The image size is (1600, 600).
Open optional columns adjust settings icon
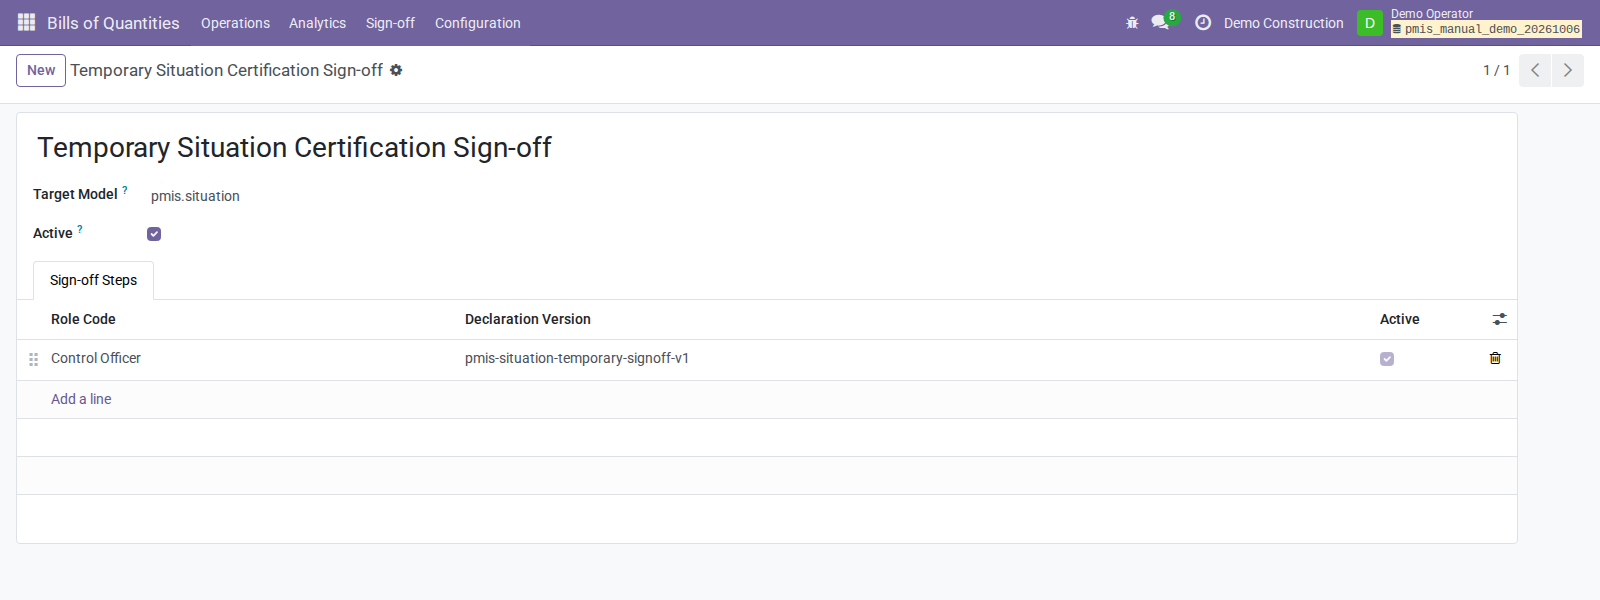1499,319
